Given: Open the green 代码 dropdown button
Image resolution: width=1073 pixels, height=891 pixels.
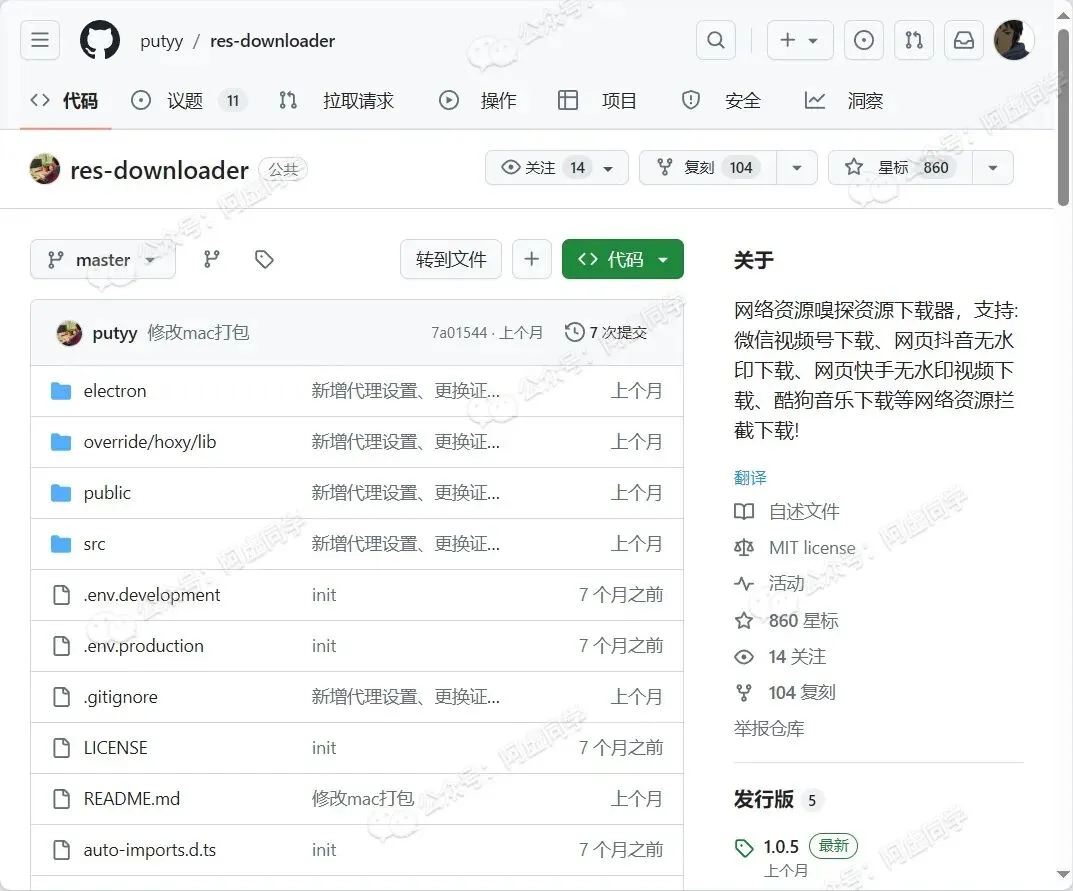Looking at the screenshot, I should tap(623, 259).
